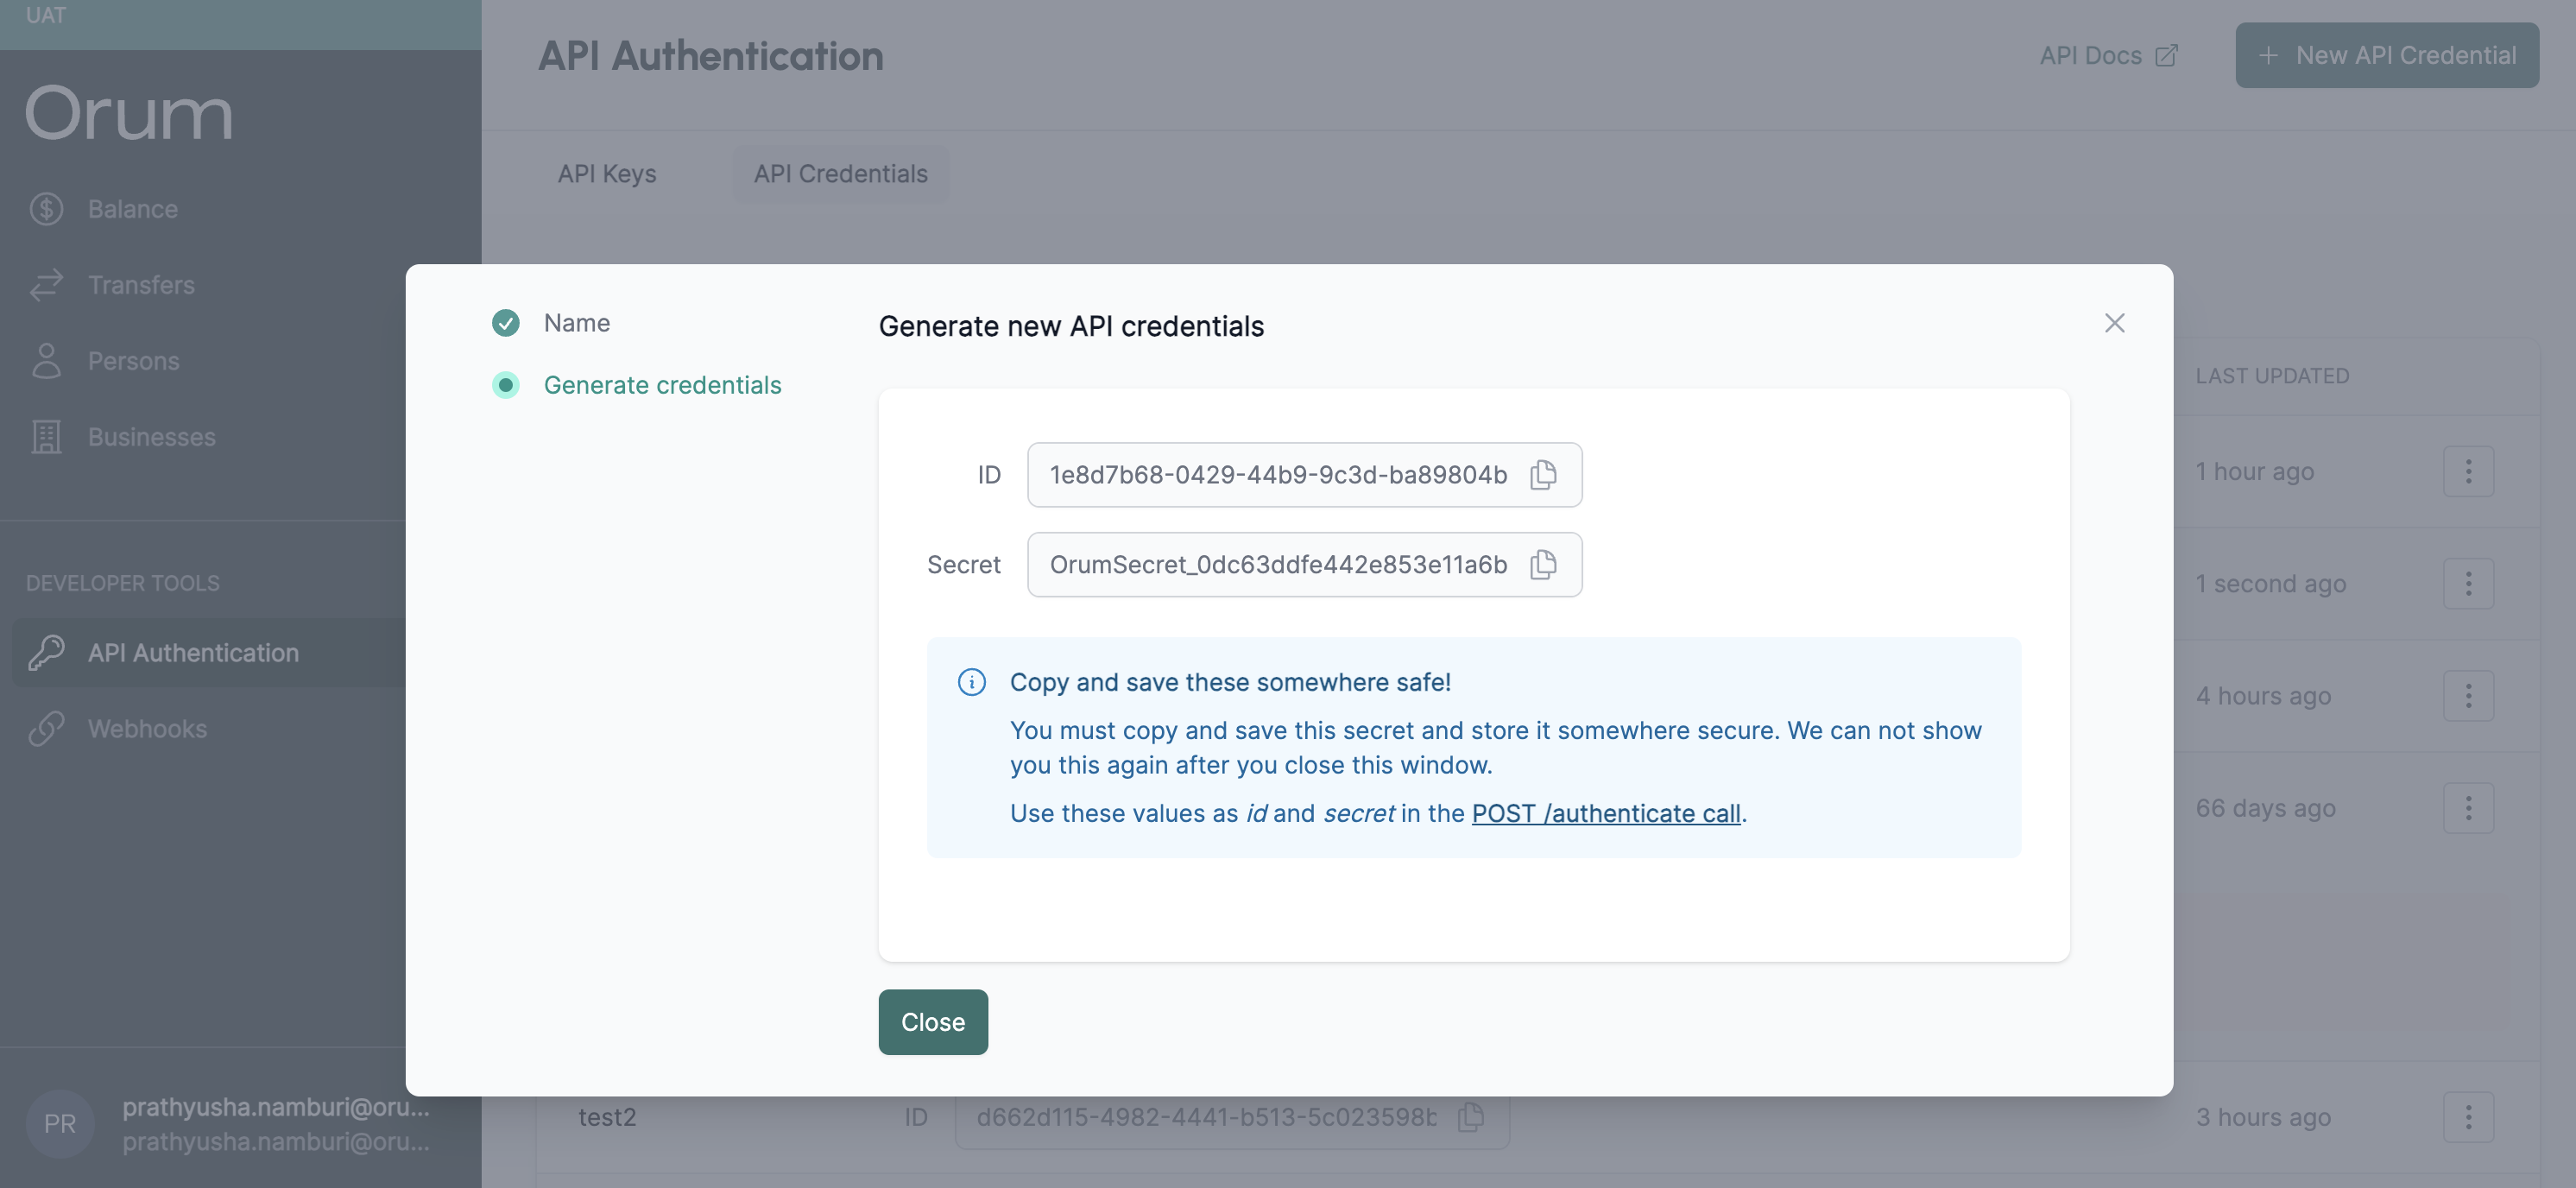Click inside the Secret value field

coord(1277,564)
